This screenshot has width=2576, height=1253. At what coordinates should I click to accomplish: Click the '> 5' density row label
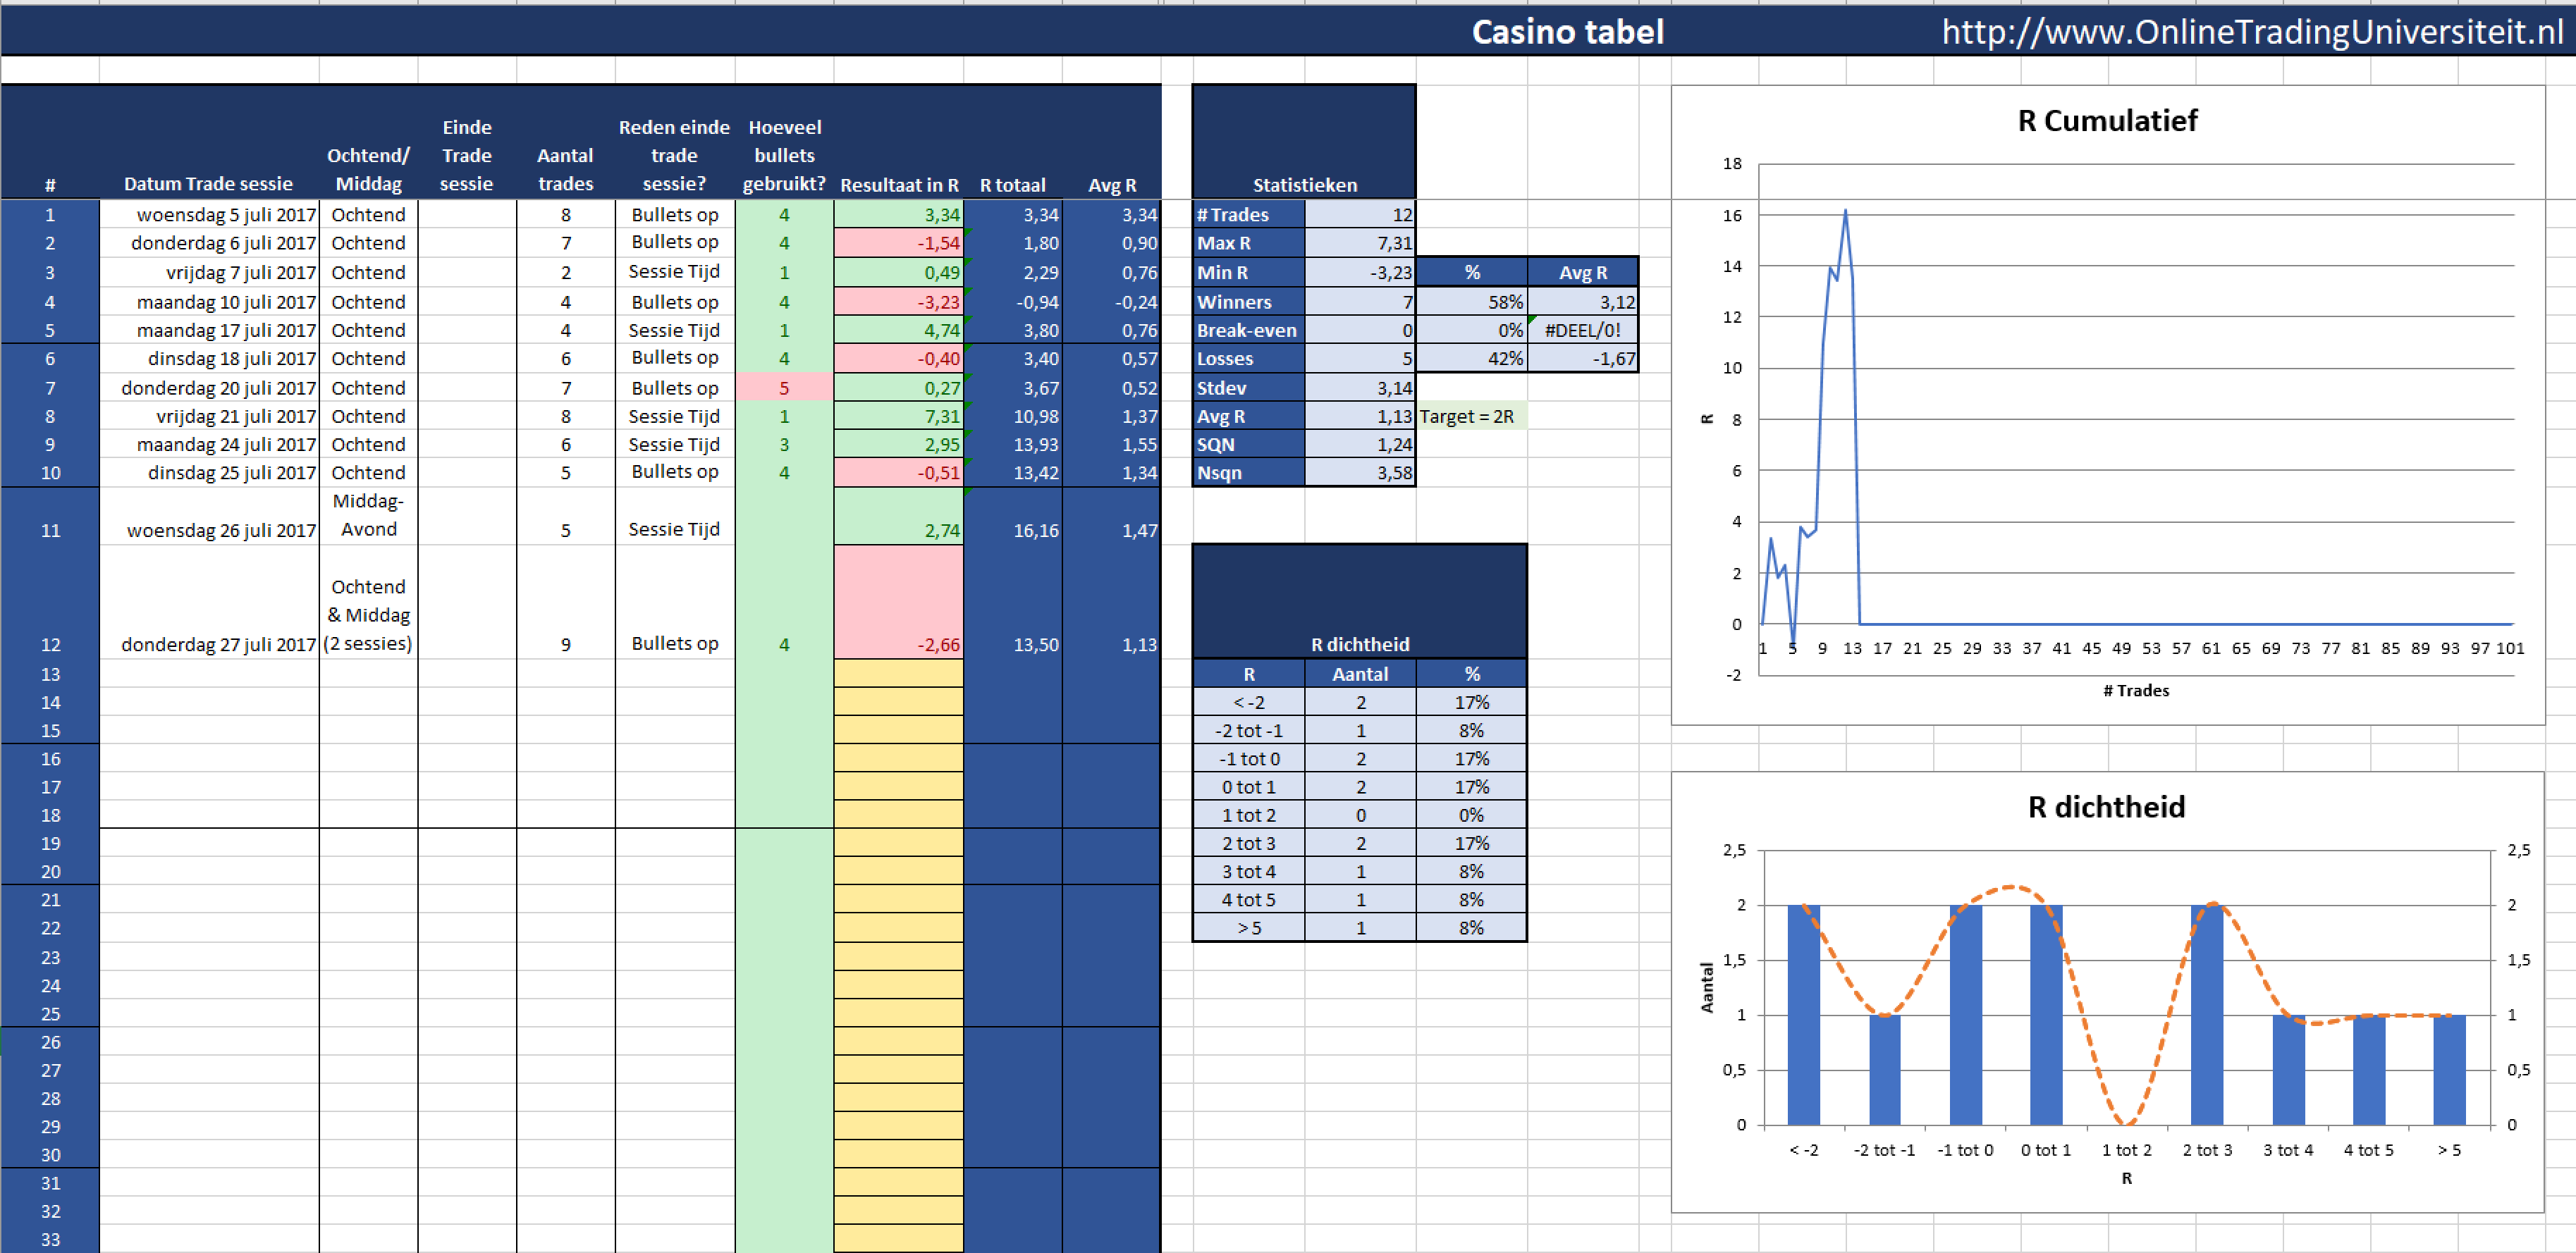1249,928
